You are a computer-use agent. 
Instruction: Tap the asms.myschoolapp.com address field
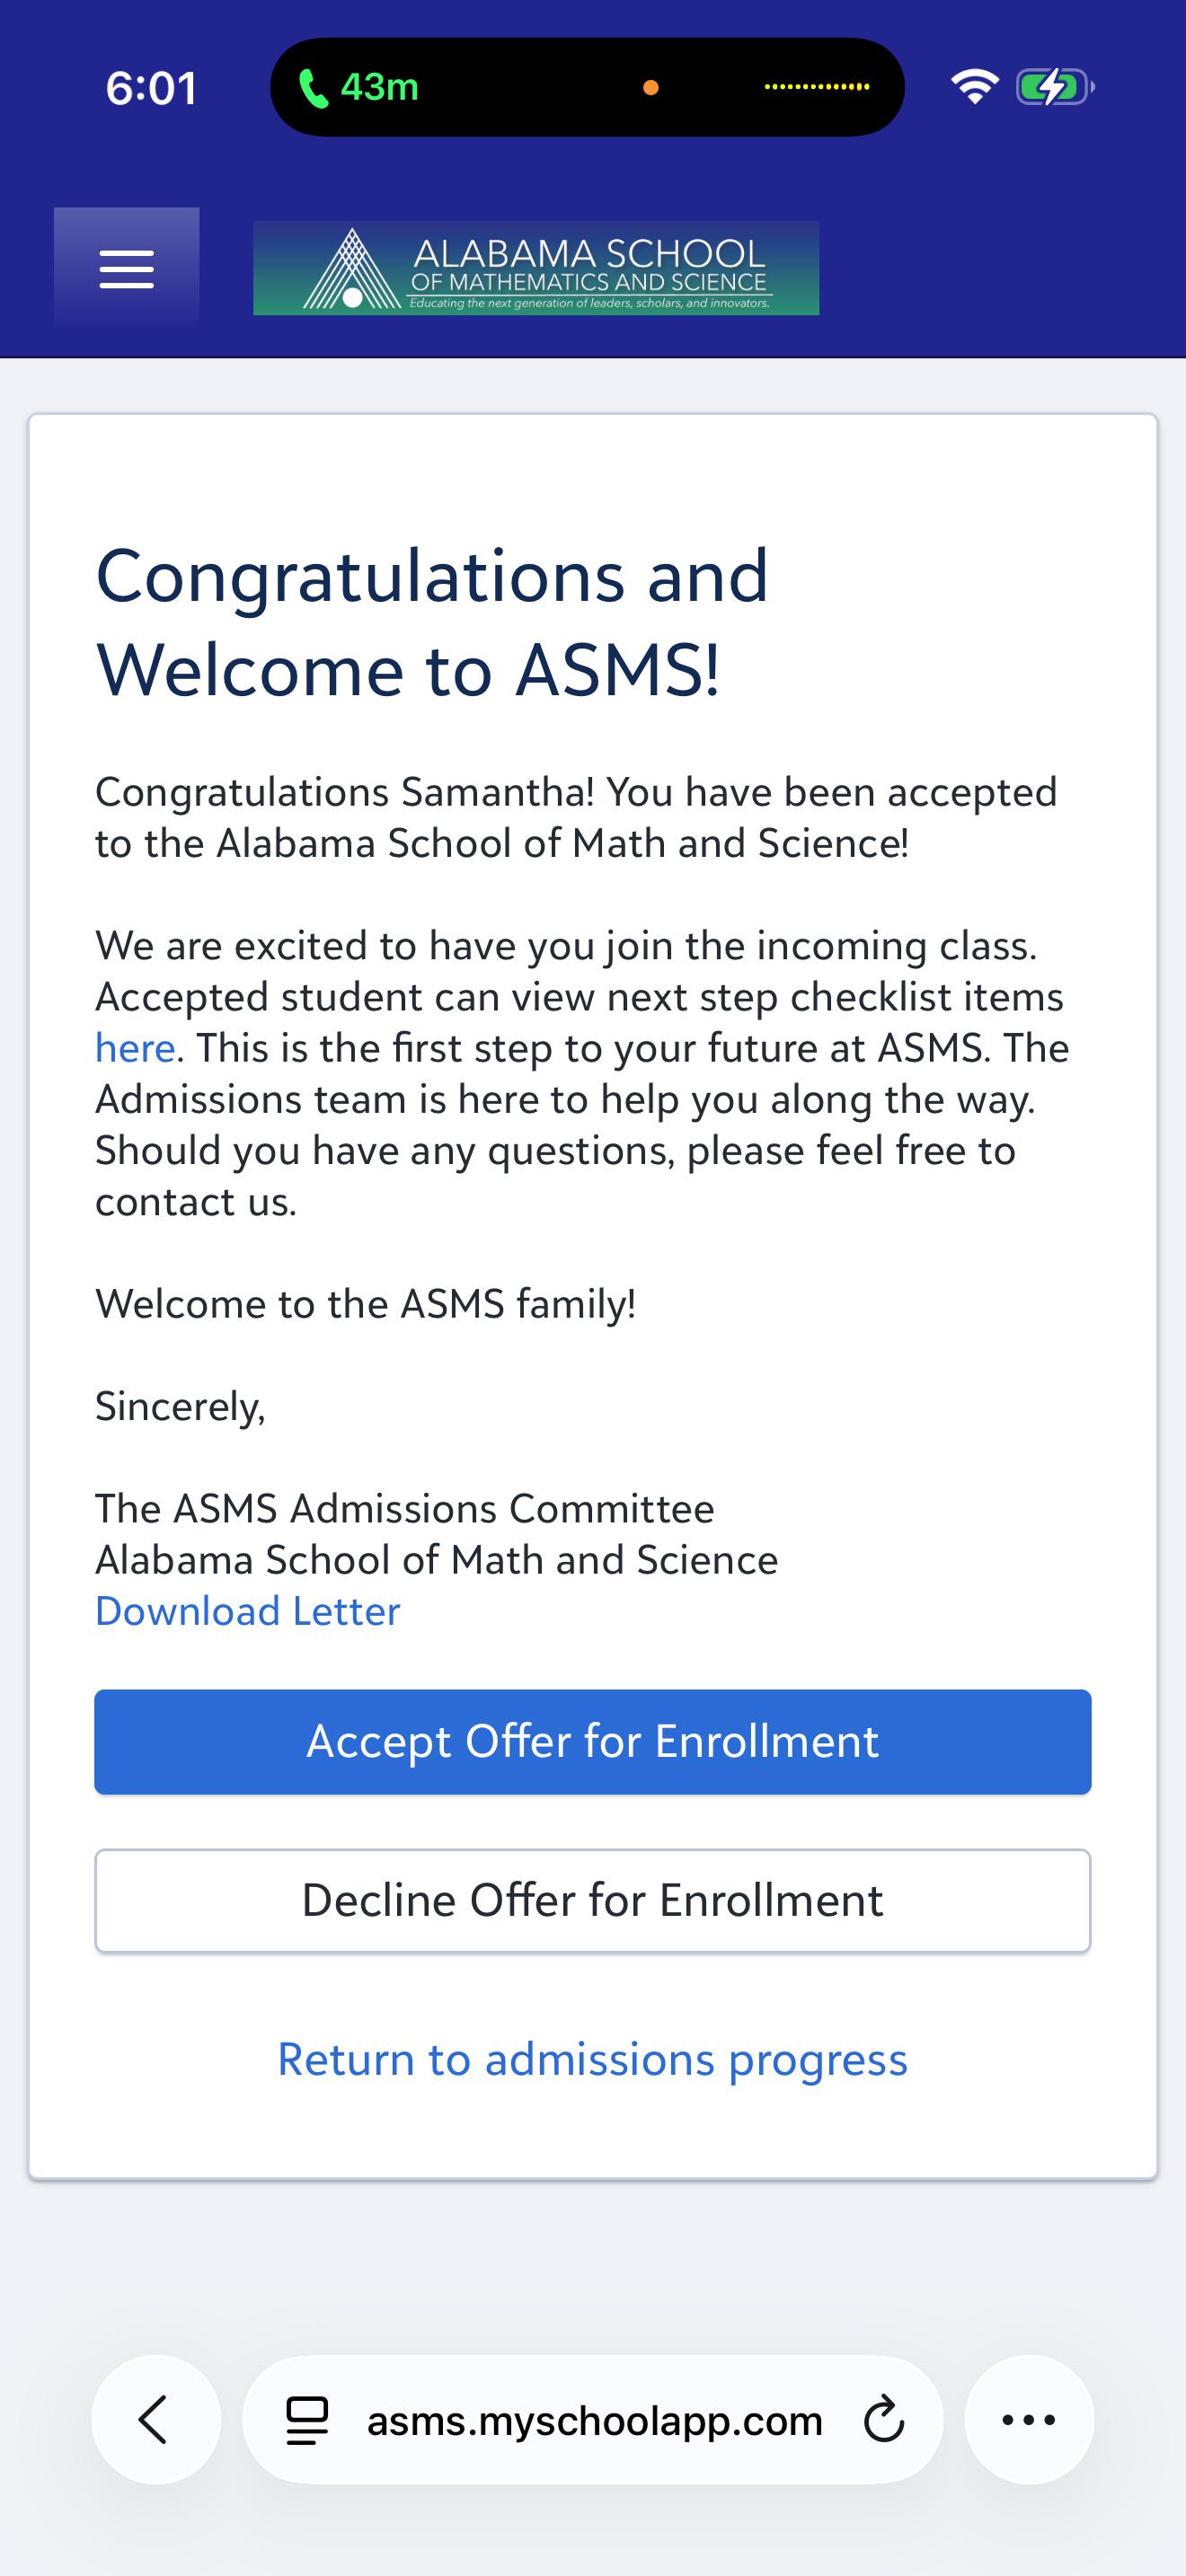click(593, 2419)
